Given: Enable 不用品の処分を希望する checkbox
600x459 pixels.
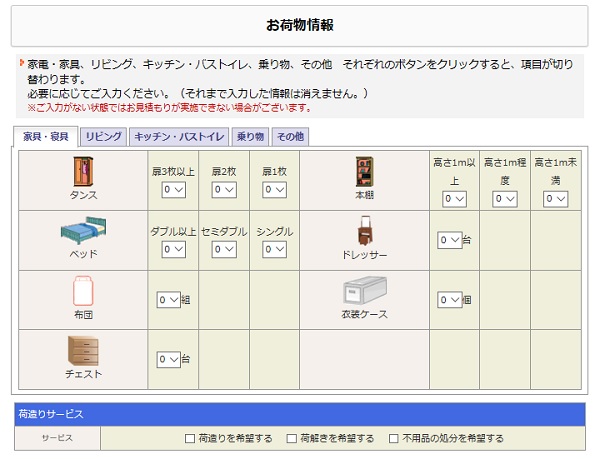Looking at the screenshot, I should (394, 438).
